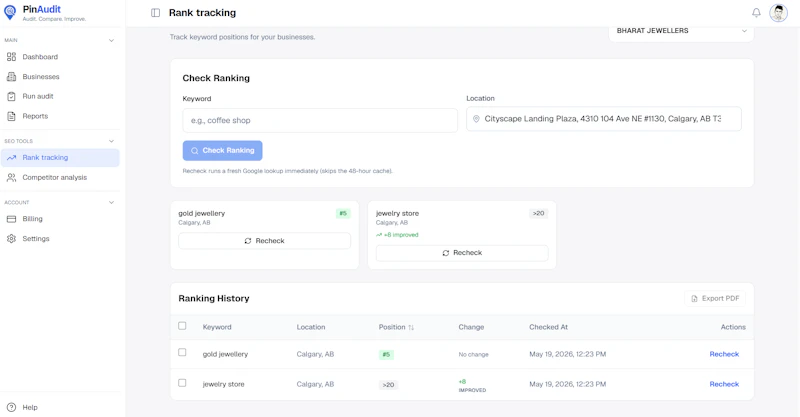Image resolution: width=800 pixels, height=417 pixels.
Task: Click "No change" in gold jewellery row
Action: tap(473, 354)
